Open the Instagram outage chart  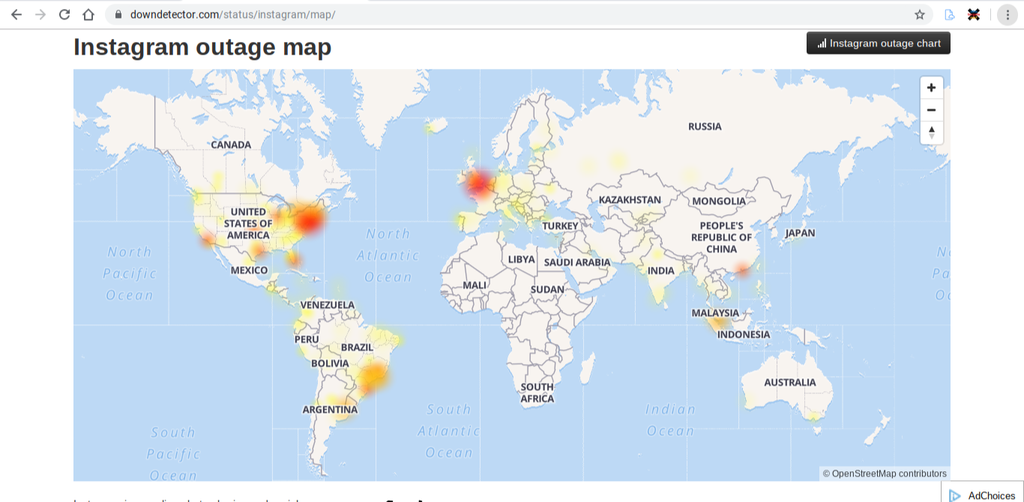[x=879, y=43]
